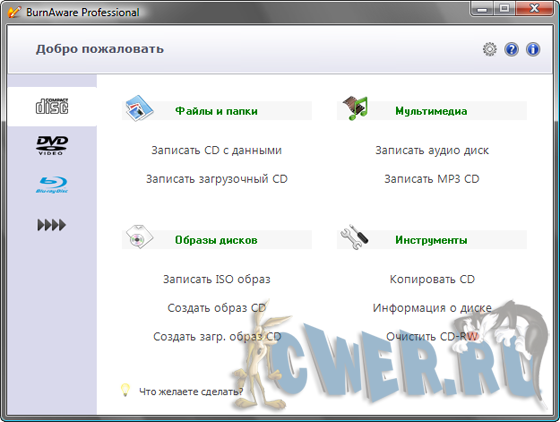Open Информация о диске

tap(432, 308)
